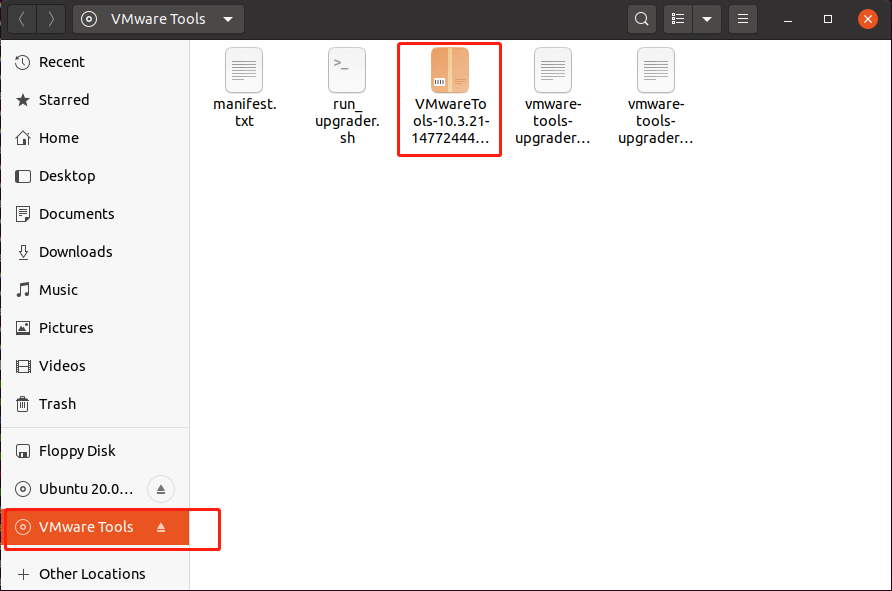Click the Videos film icon
This screenshot has height=591, width=892.
[x=23, y=366]
